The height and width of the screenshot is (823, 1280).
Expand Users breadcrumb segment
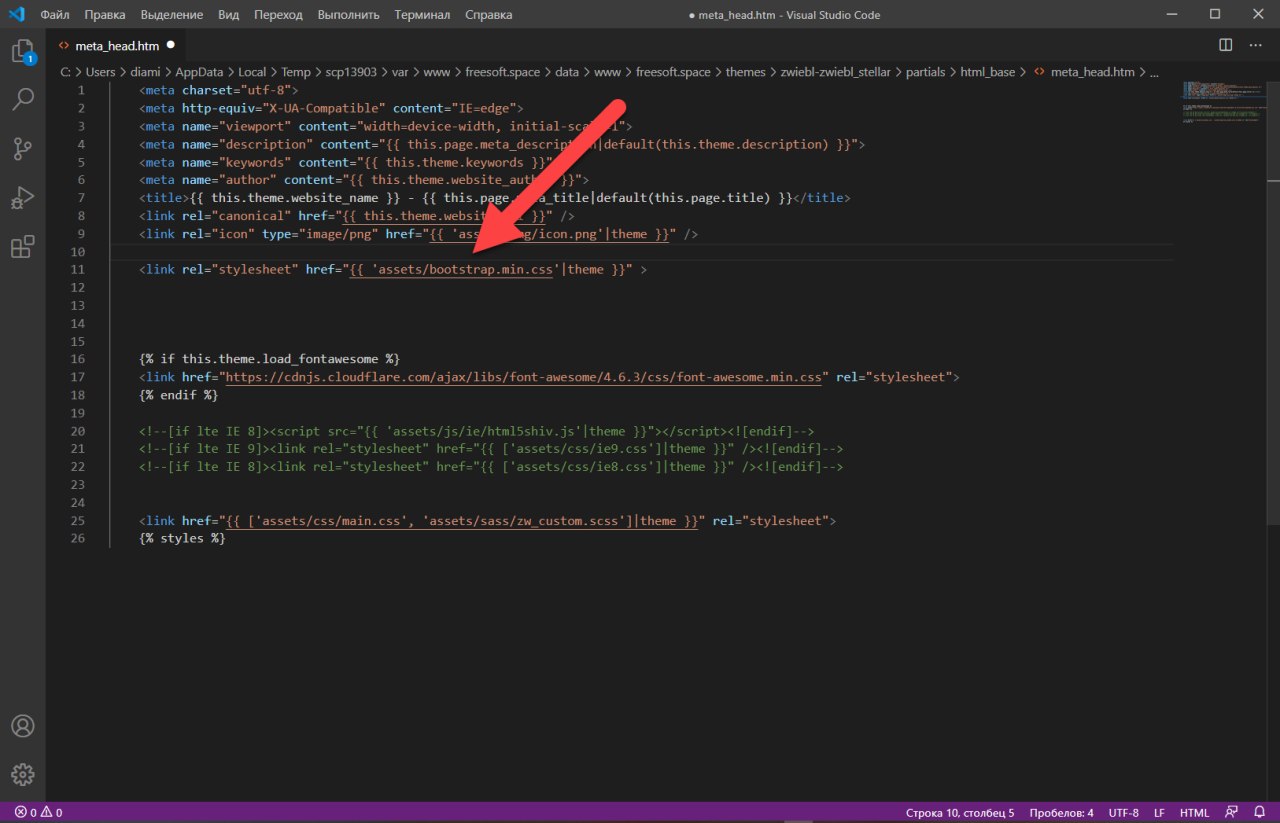click(x=101, y=72)
